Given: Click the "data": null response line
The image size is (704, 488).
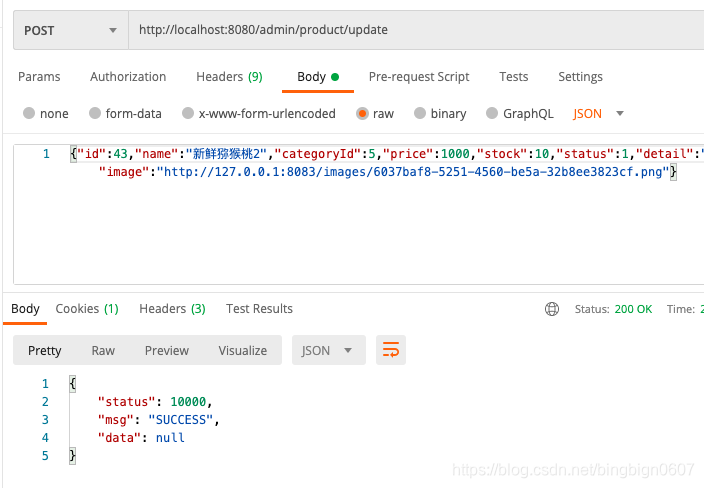Looking at the screenshot, I should pyautogui.click(x=141, y=437).
